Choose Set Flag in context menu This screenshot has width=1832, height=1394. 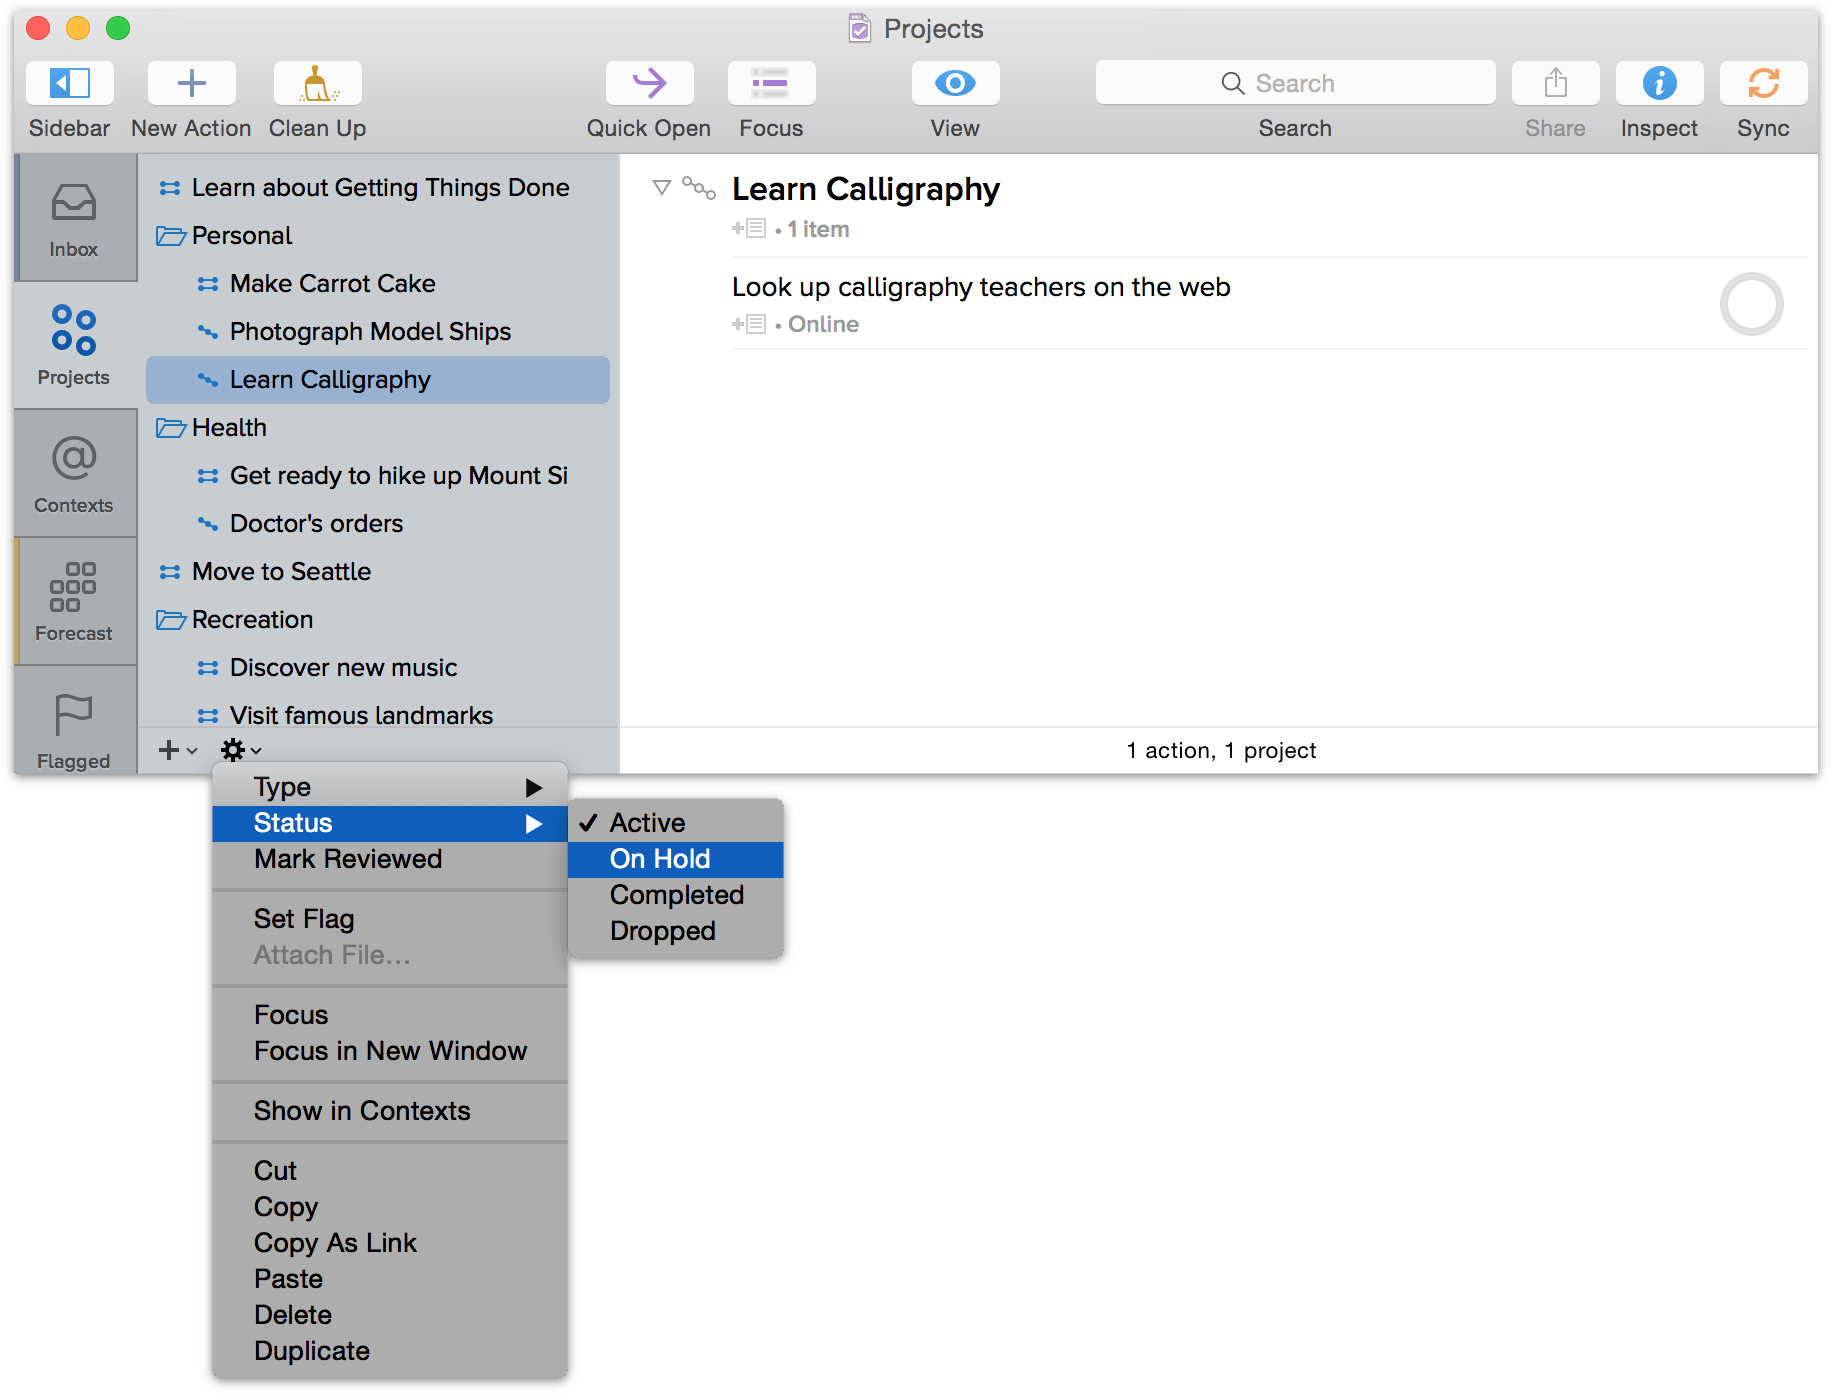pos(390,919)
